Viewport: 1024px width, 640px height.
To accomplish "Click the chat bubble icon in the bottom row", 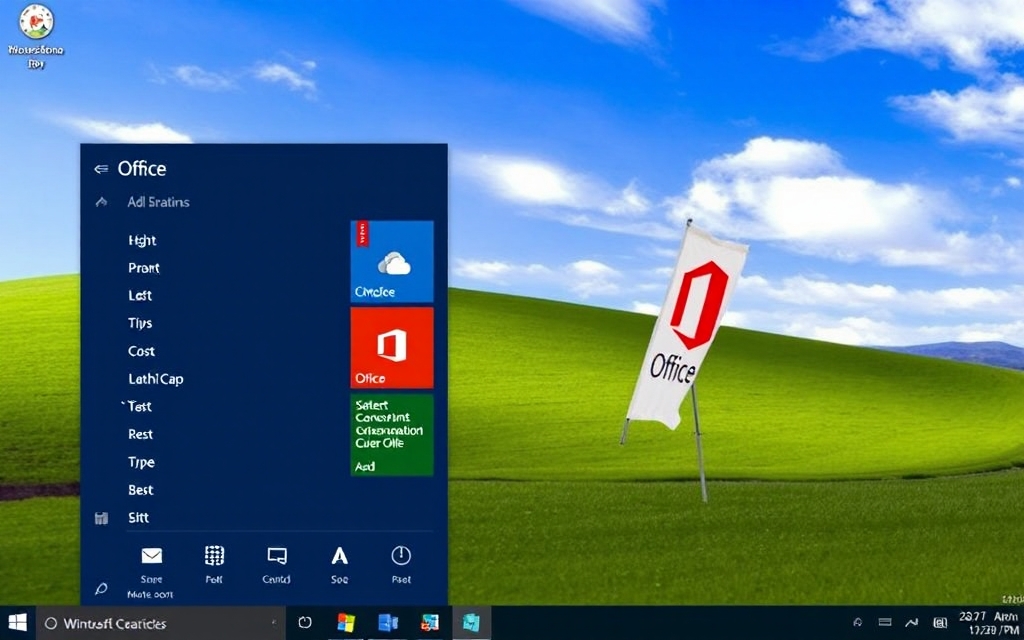I will coord(277,556).
